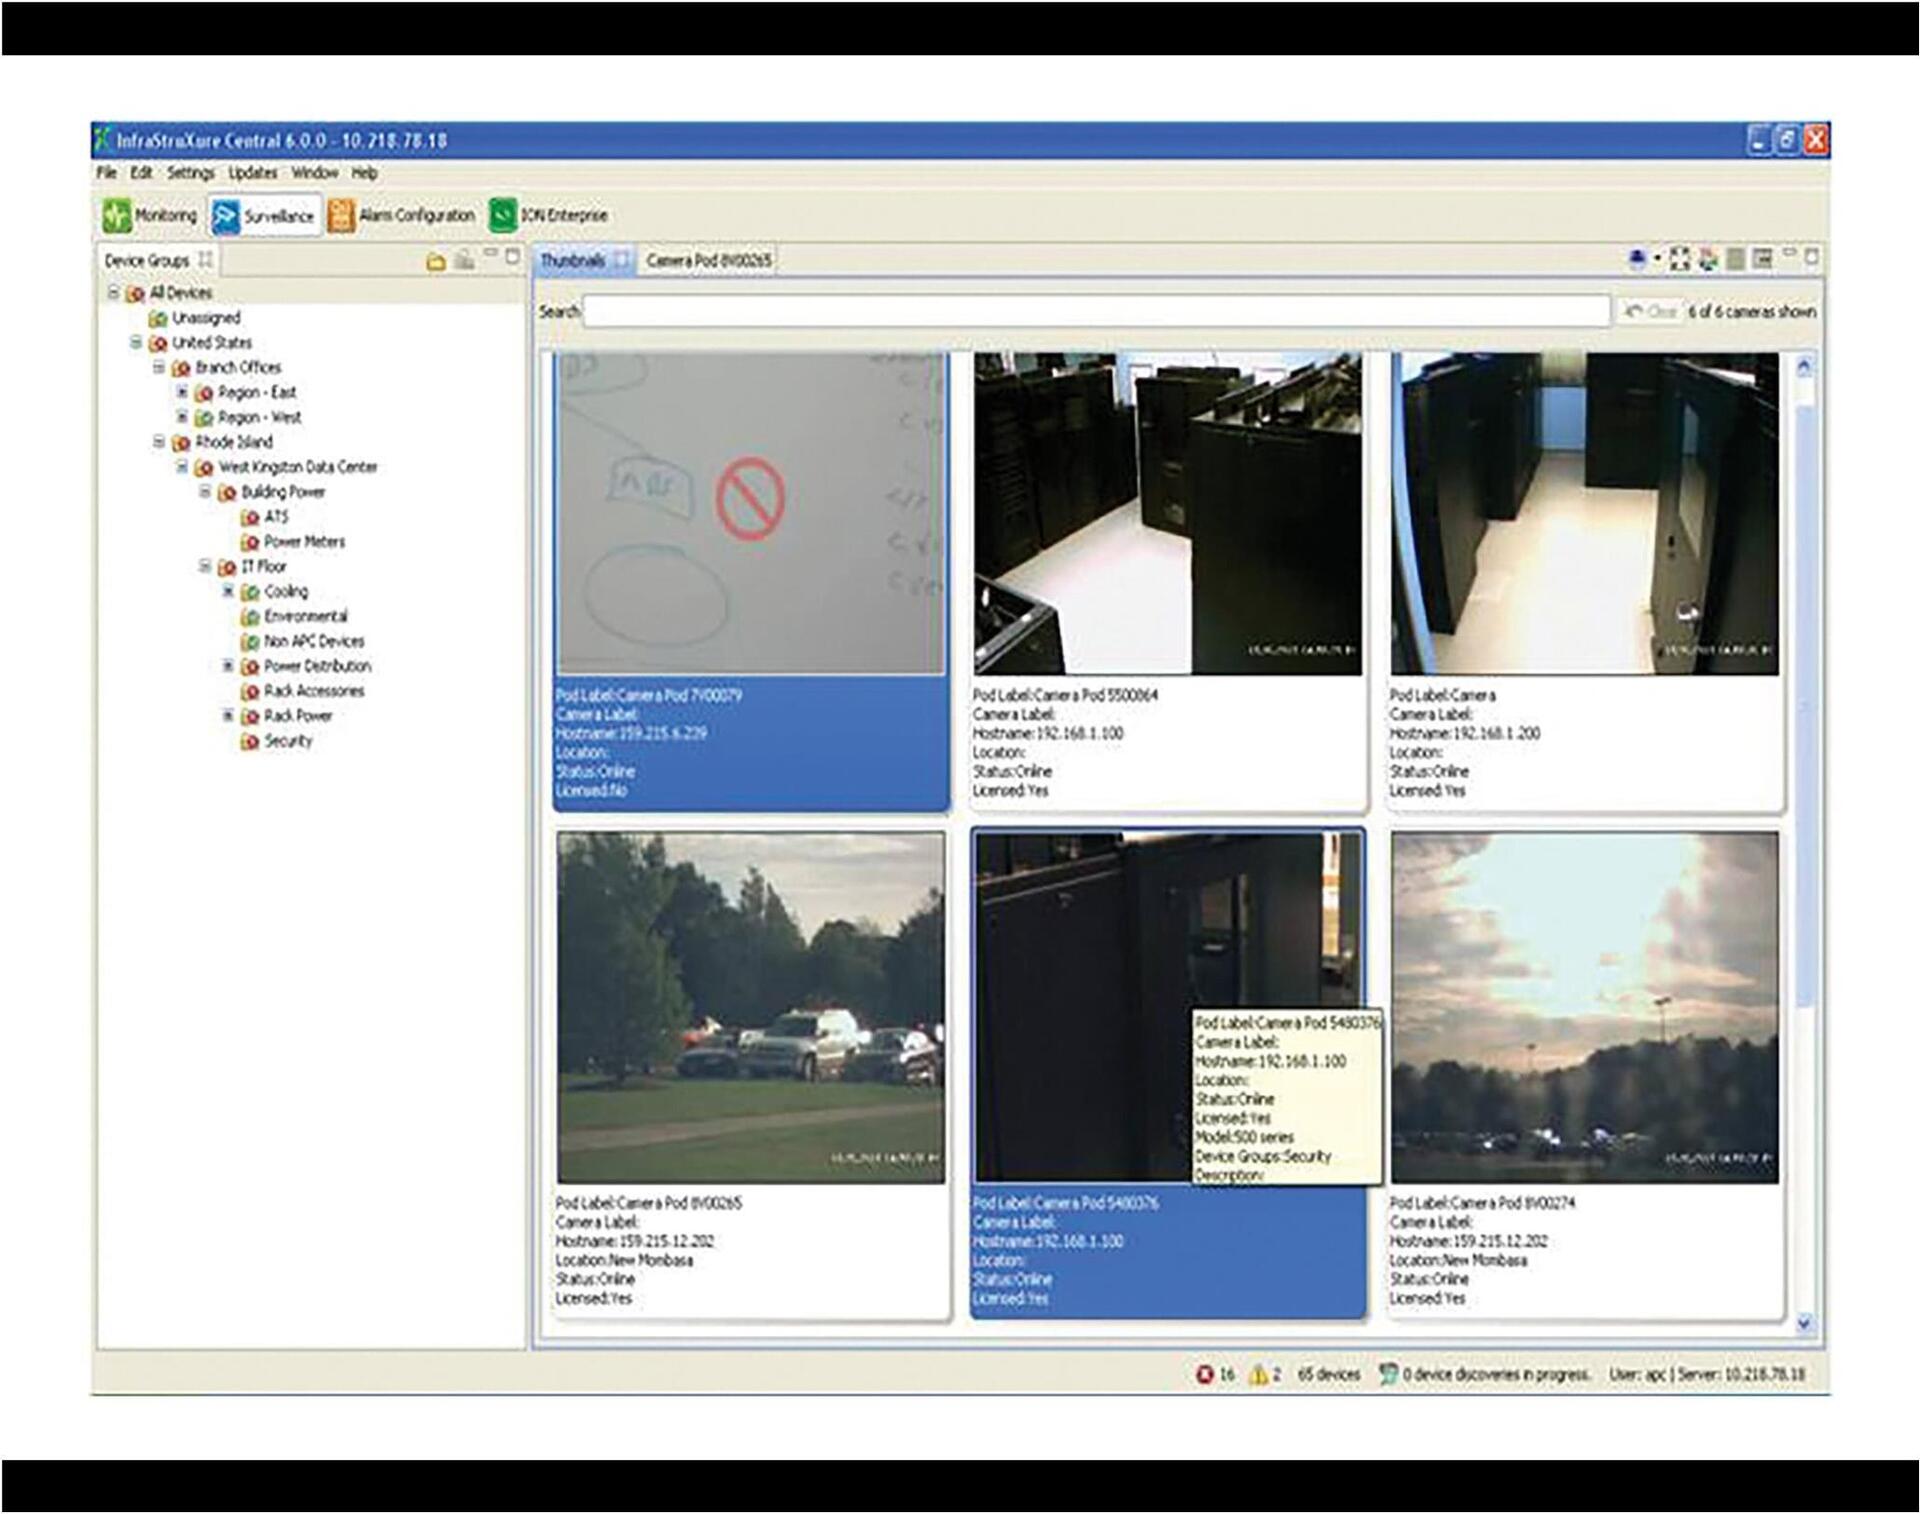
Task: Expand the Region - East tree node
Action: 182,392
